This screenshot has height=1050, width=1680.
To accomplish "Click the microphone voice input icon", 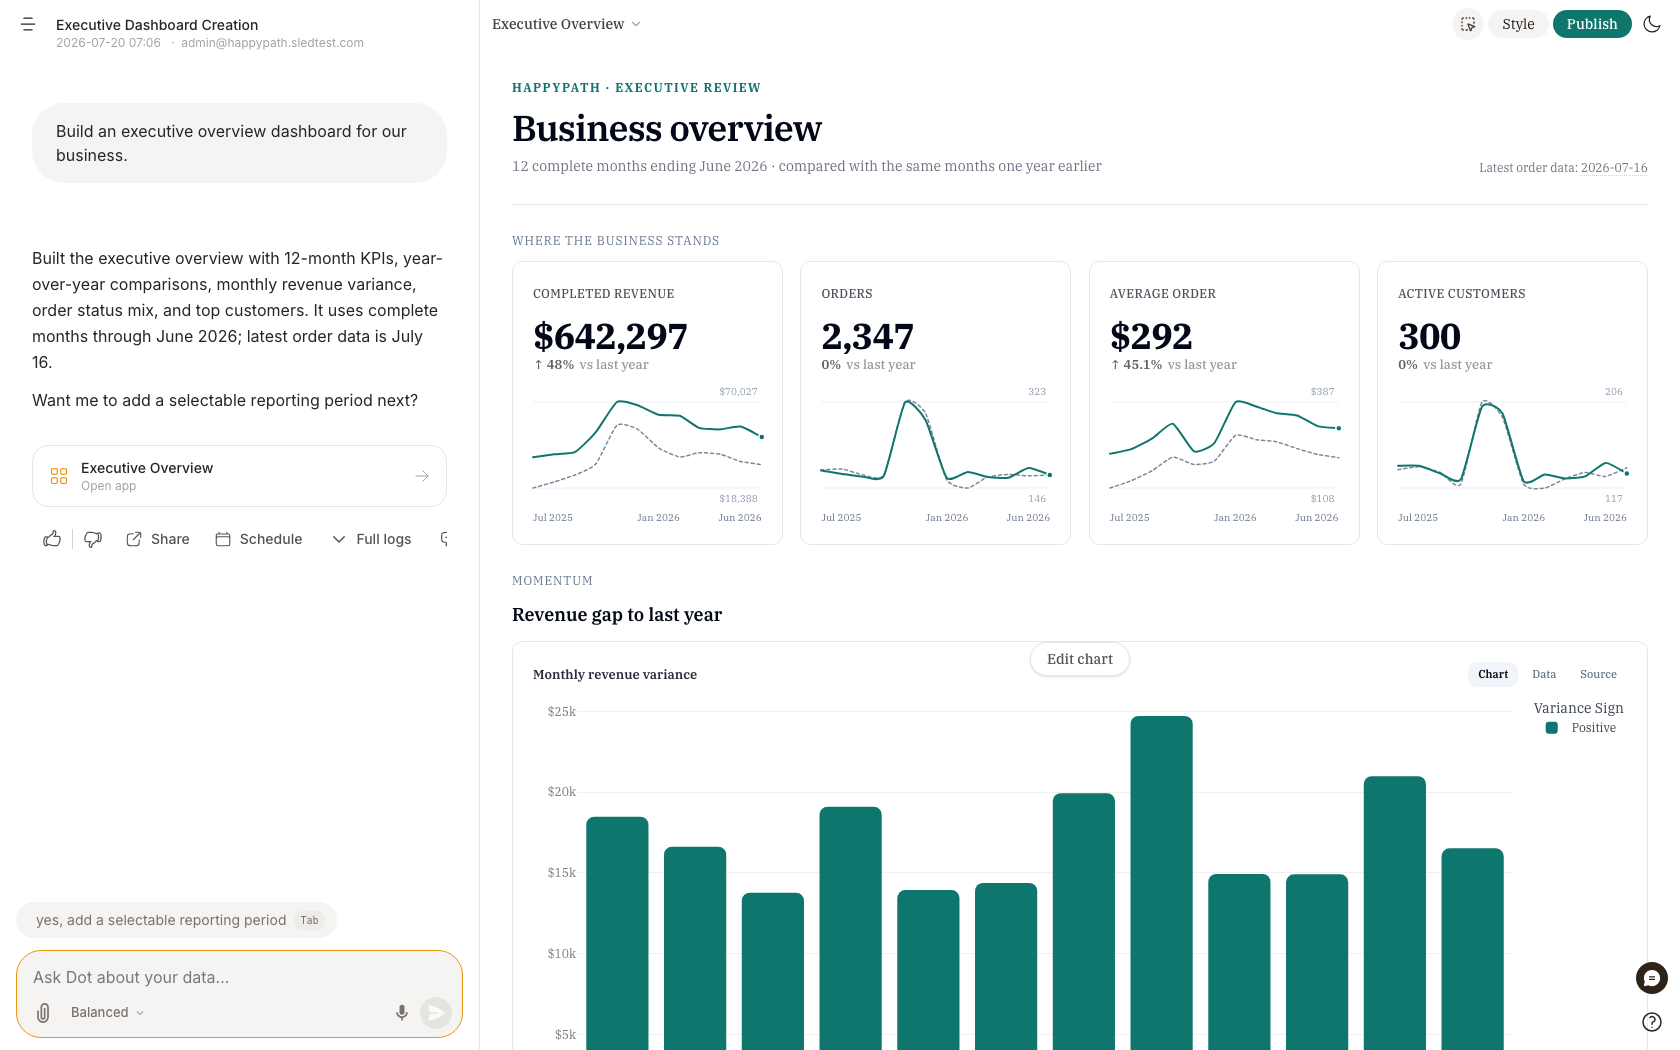I will click(x=402, y=1013).
